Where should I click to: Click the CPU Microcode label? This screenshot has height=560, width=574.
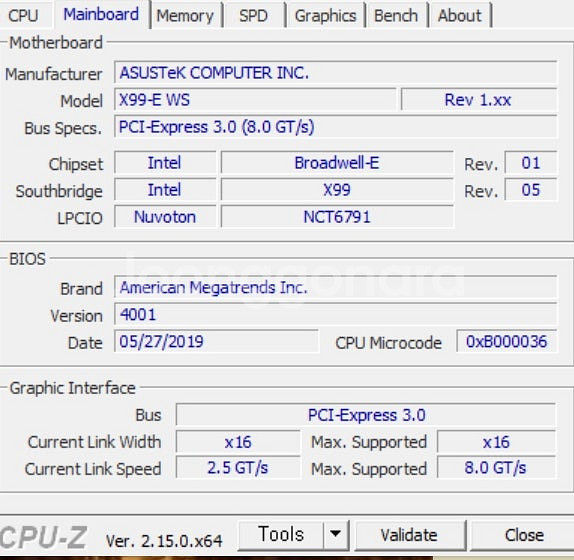388,343
